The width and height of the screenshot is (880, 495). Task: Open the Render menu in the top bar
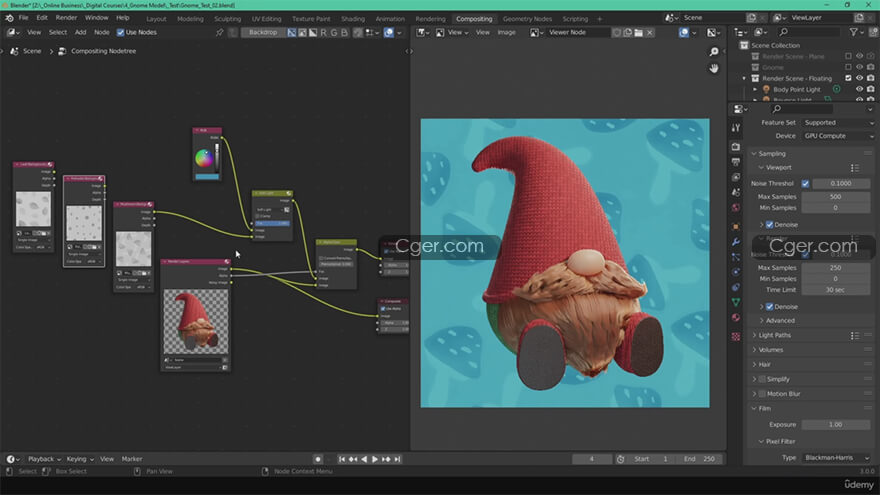[x=66, y=18]
